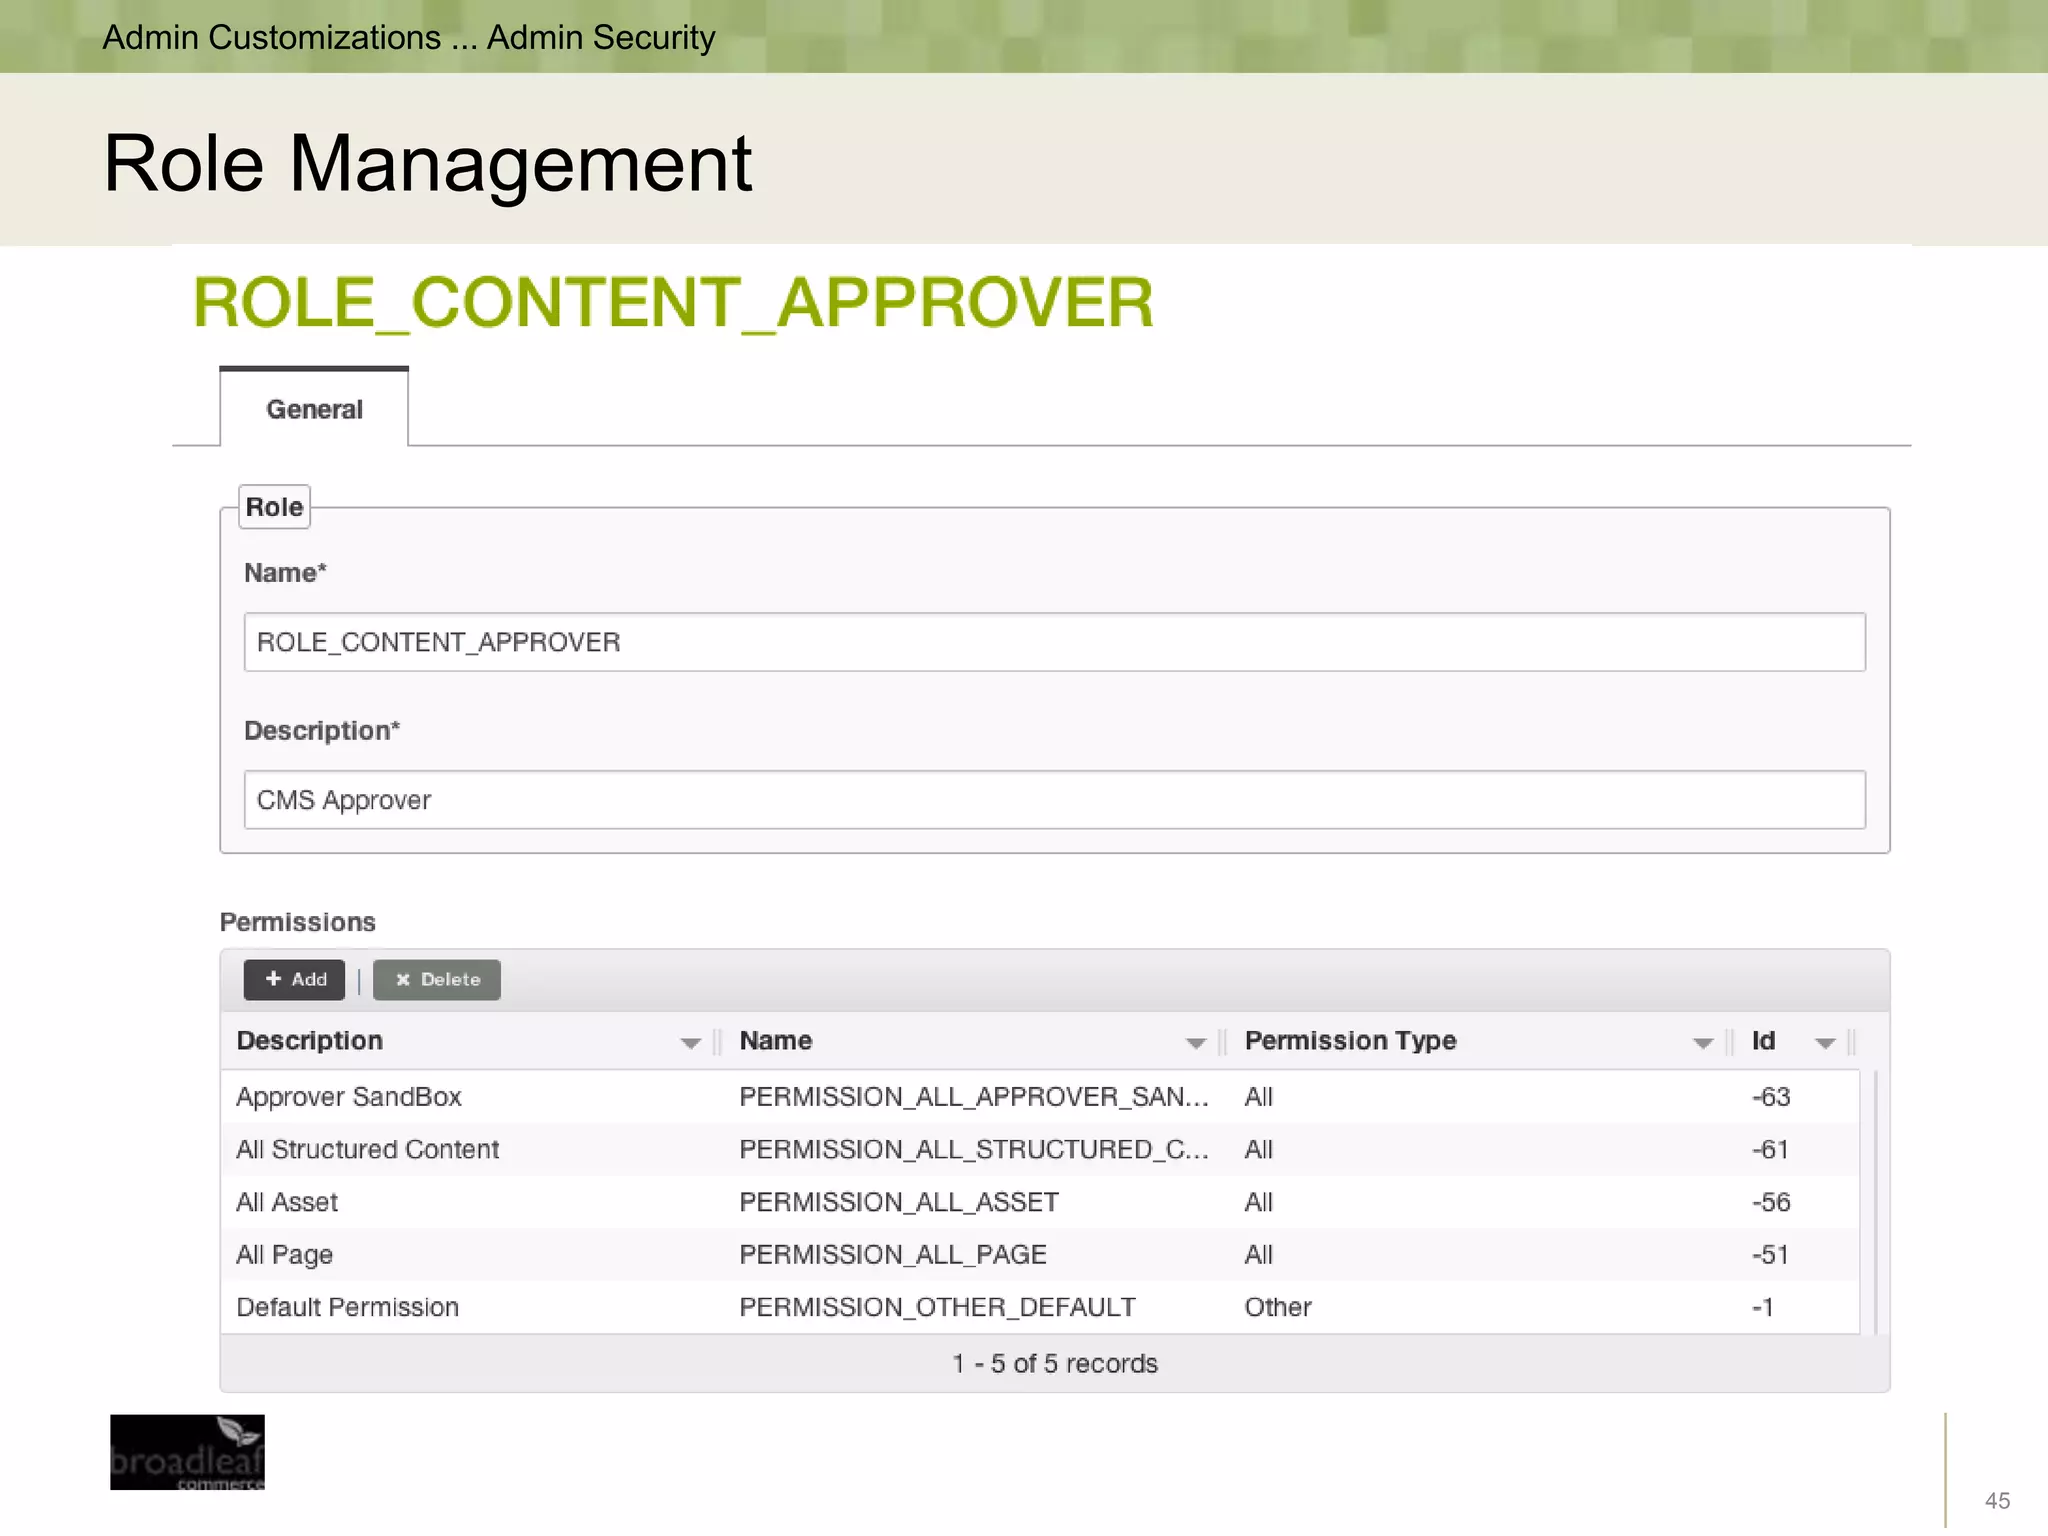Viewport: 2048px width, 1536px height.
Task: Click the Permissions section label
Action: point(297,921)
